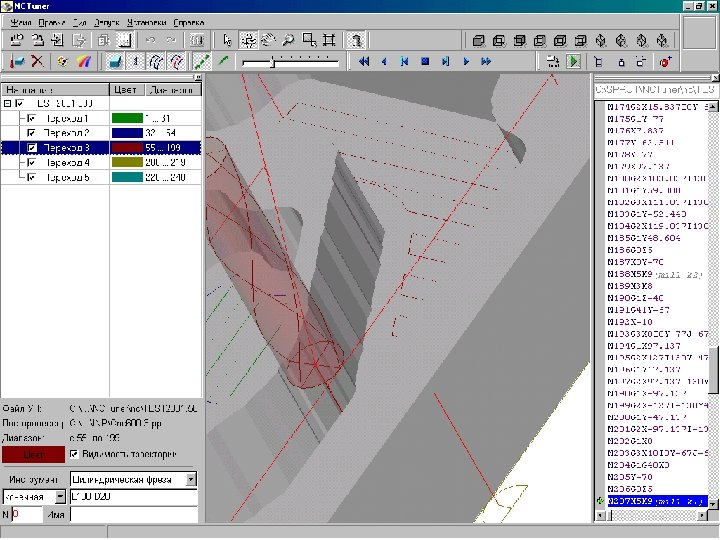Click the green color swatch of Переход 1
This screenshot has width=720, height=540.
126,119
